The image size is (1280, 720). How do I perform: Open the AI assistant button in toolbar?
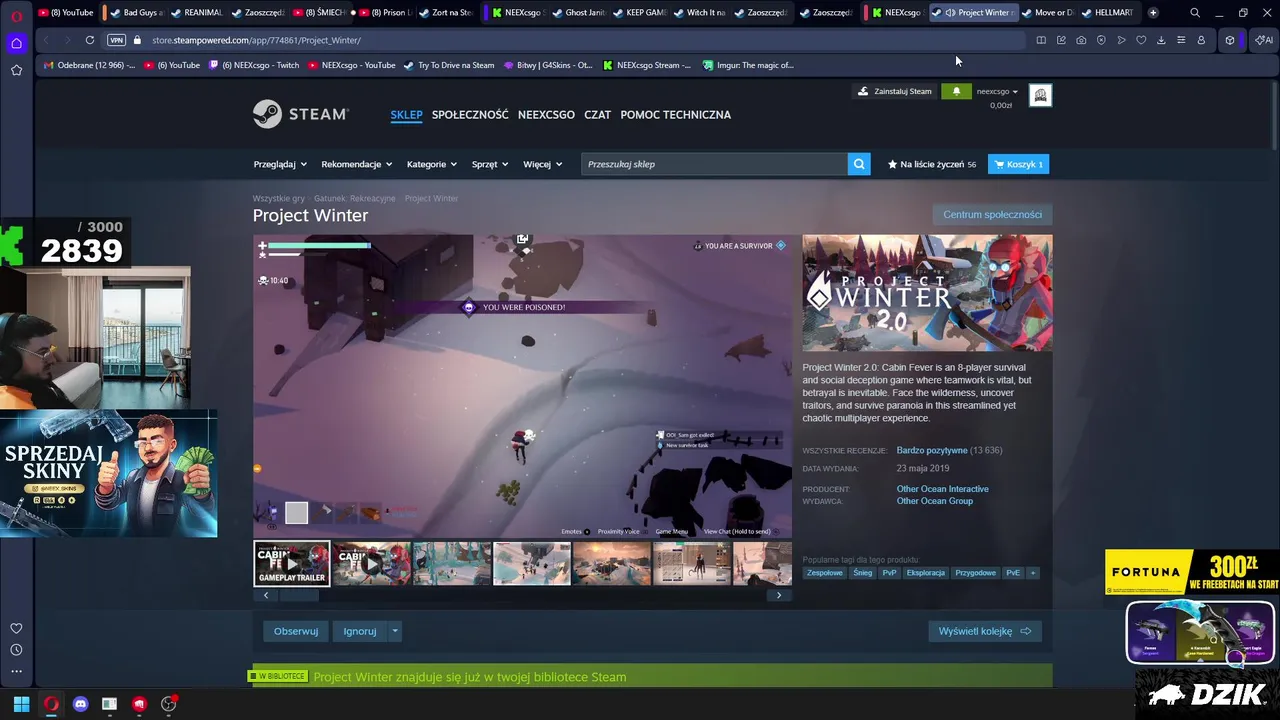[1264, 40]
